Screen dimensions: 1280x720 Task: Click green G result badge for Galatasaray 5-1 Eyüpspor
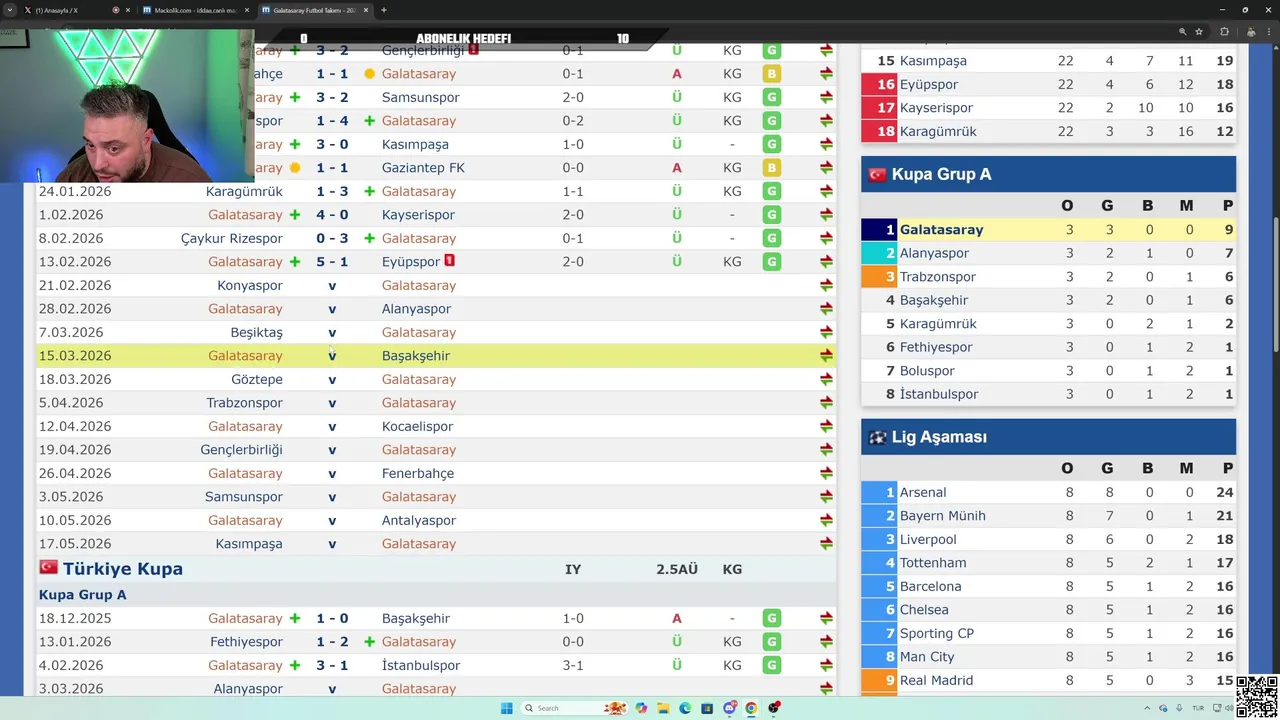771,262
